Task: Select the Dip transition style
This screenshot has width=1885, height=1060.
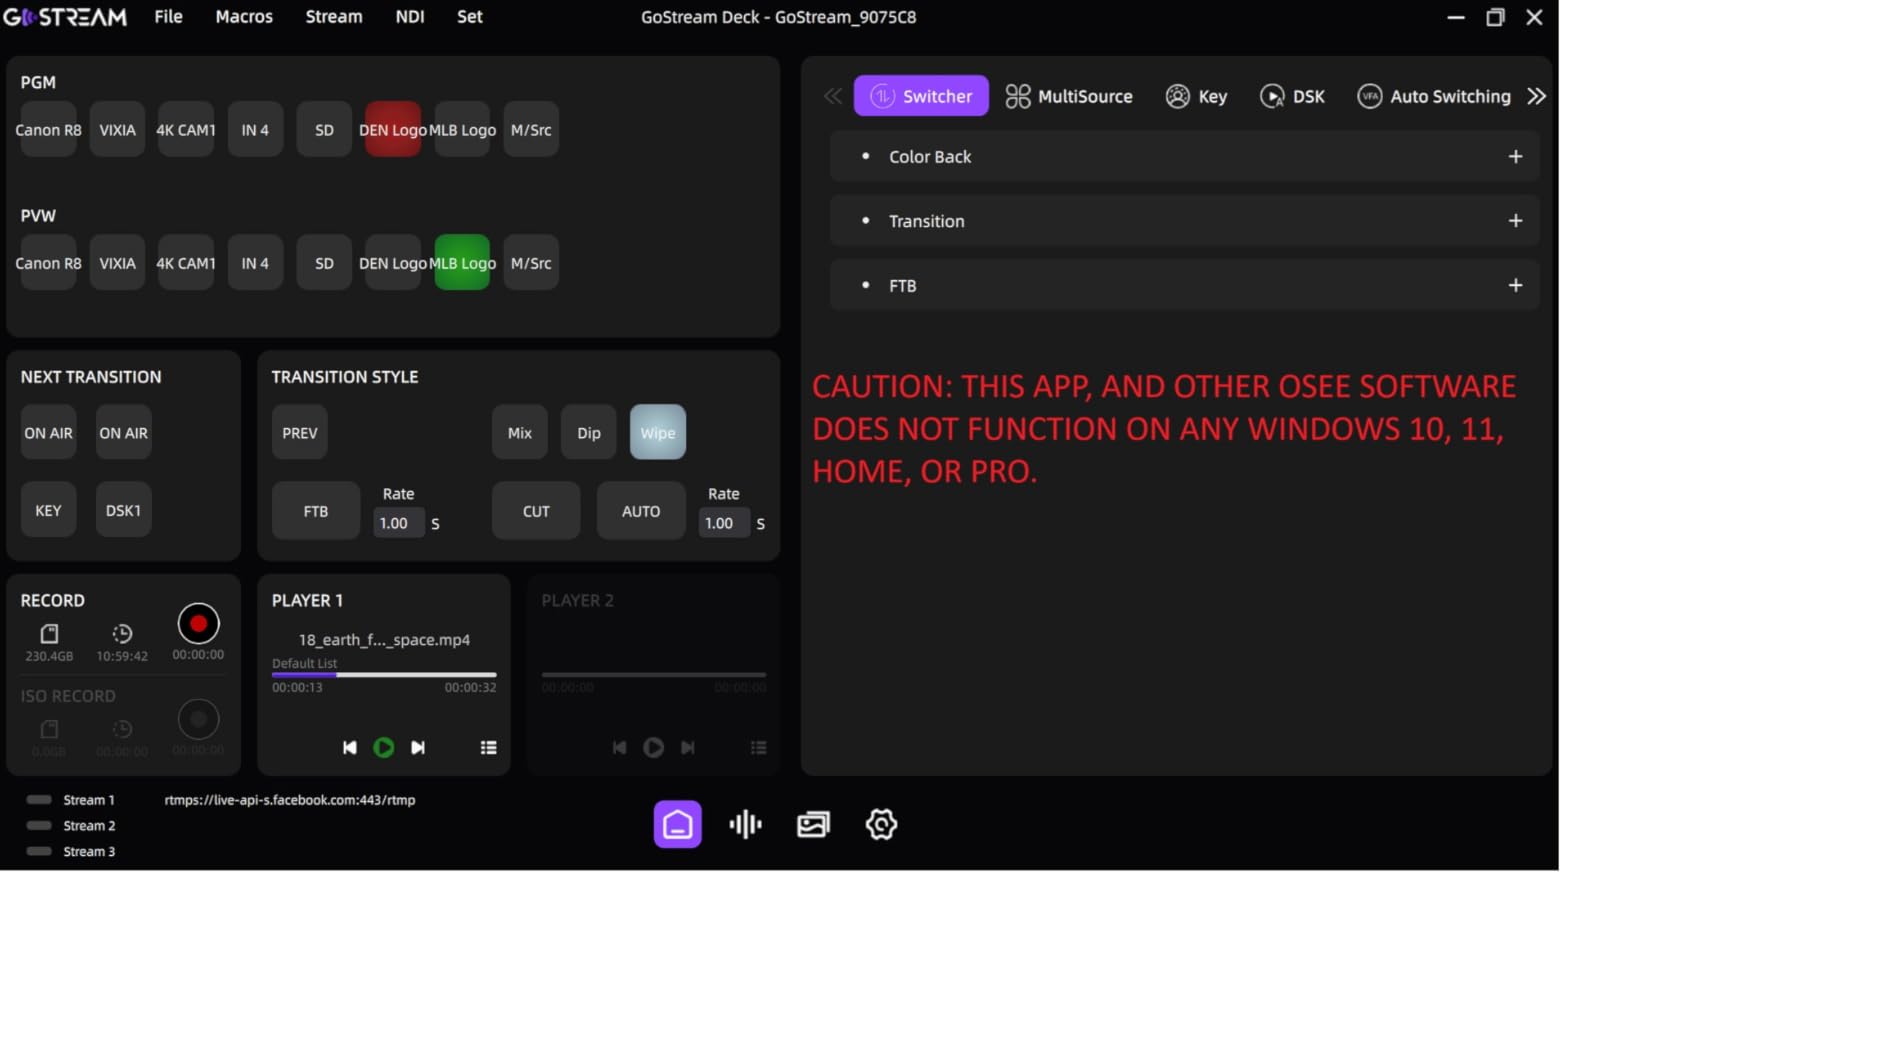Action: [588, 432]
